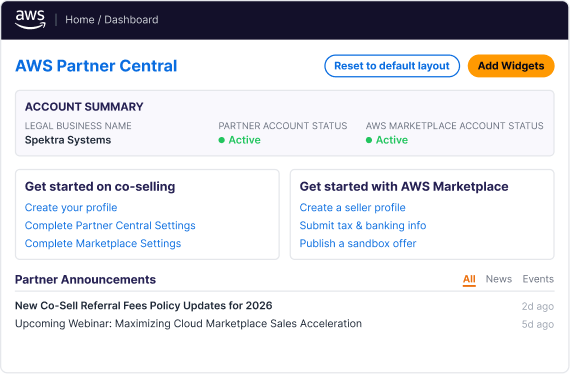Click Get started on co-selling heading

point(100,186)
